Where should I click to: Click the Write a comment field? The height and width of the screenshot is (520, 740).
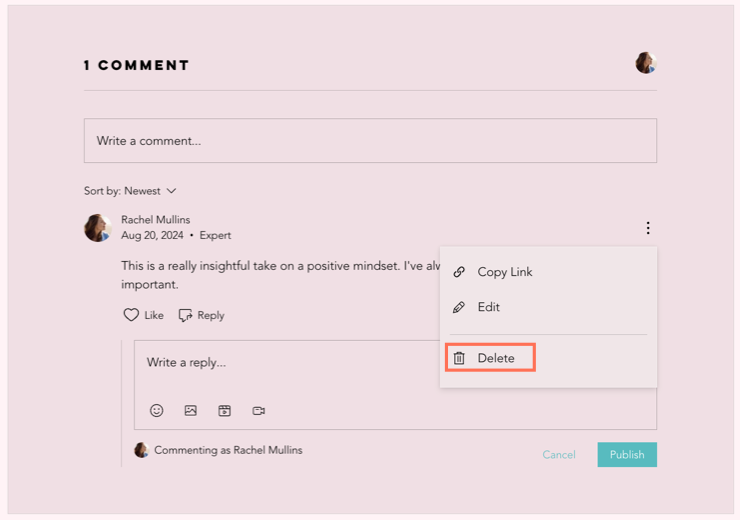click(370, 141)
